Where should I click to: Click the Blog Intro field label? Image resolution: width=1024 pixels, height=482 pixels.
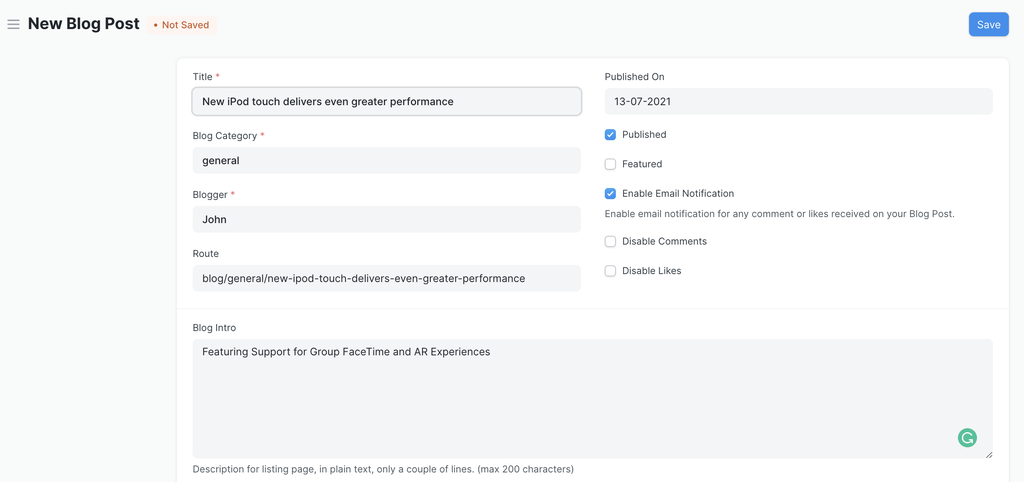214,328
